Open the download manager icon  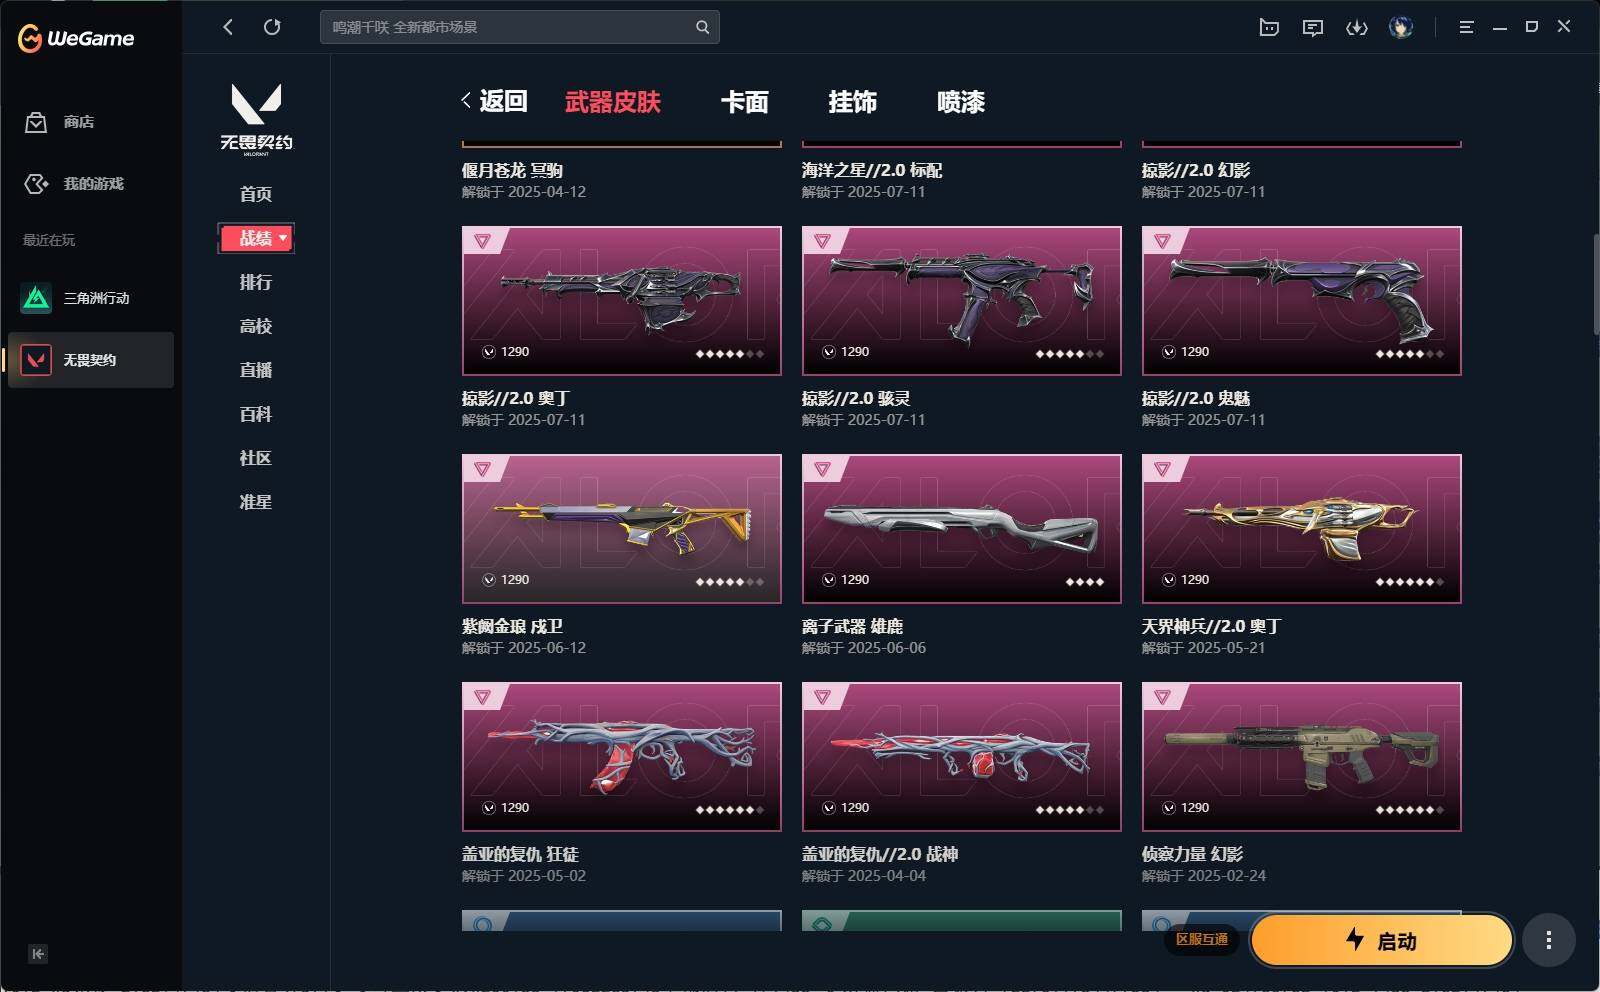[x=1357, y=27]
